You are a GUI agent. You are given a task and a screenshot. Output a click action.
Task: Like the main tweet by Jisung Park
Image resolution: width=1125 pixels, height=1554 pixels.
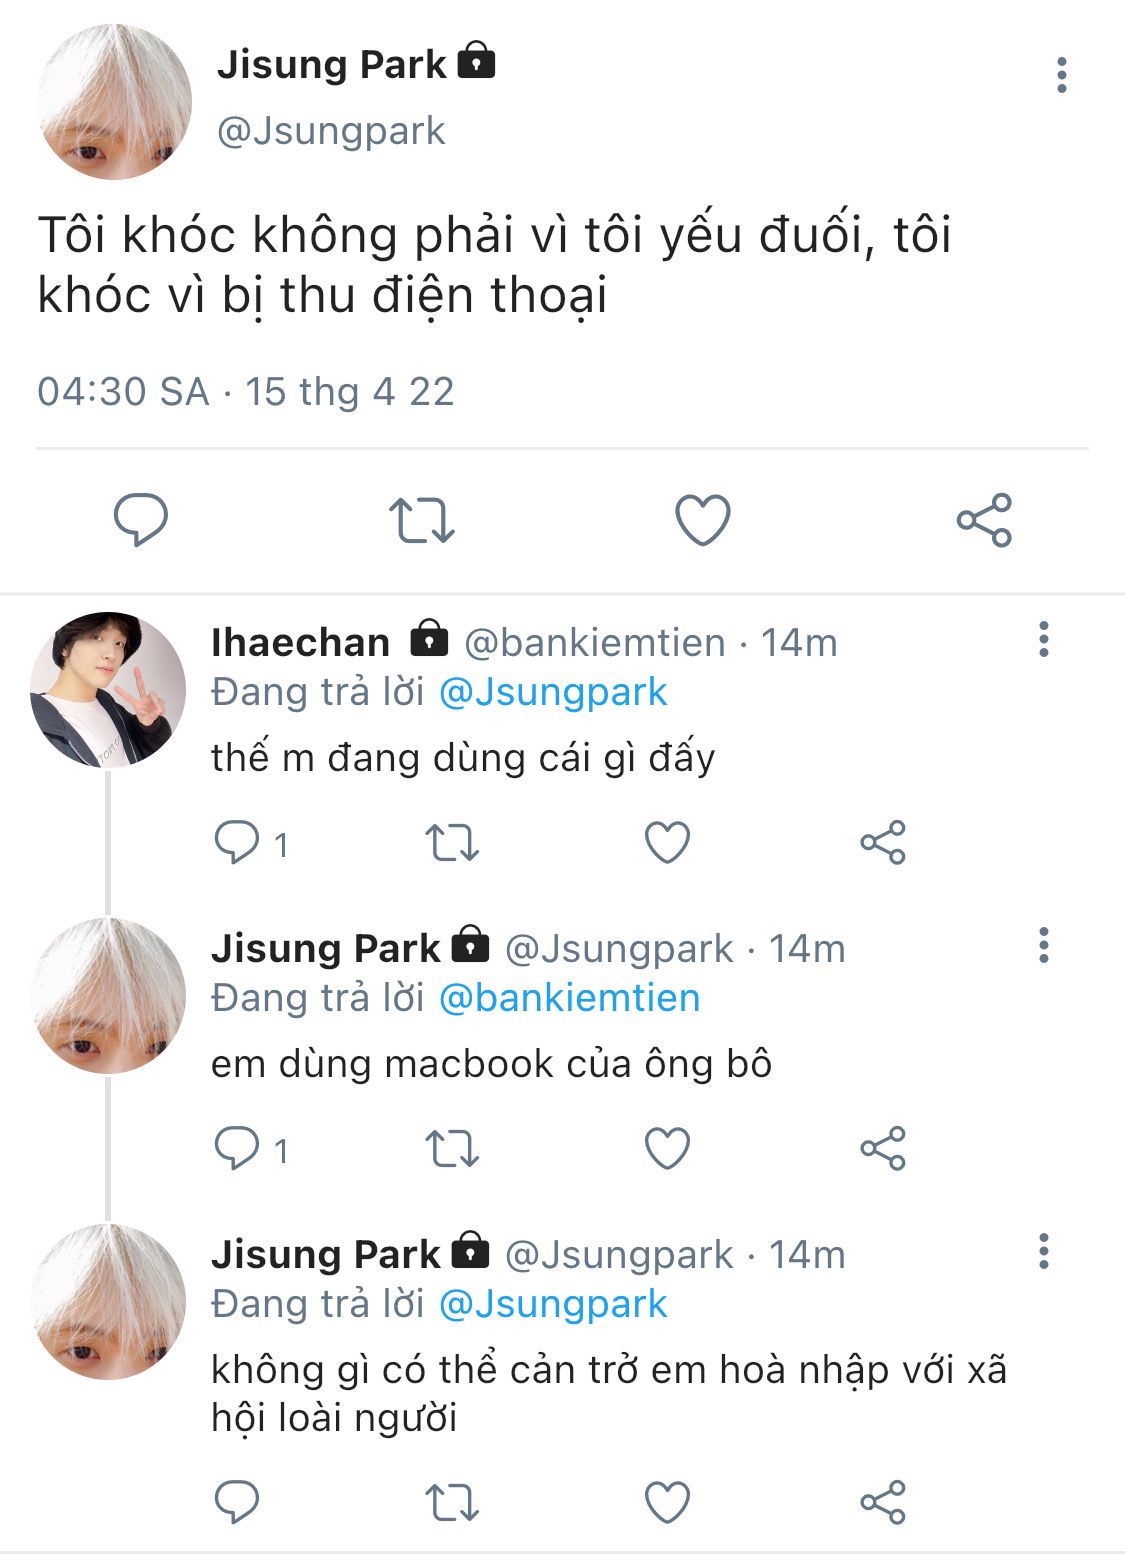coord(703,520)
